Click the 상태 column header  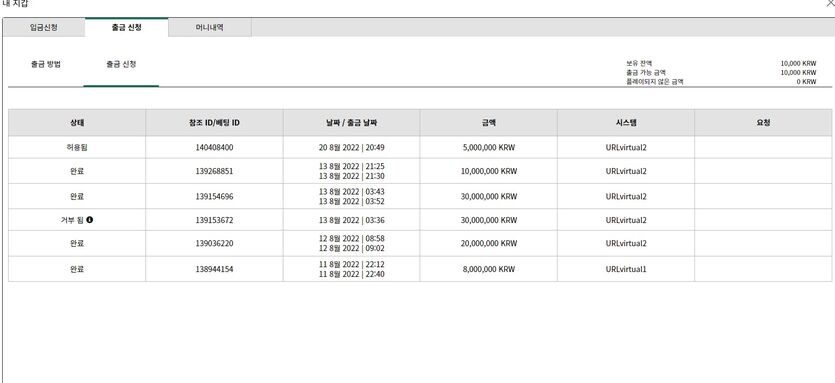[77, 123]
